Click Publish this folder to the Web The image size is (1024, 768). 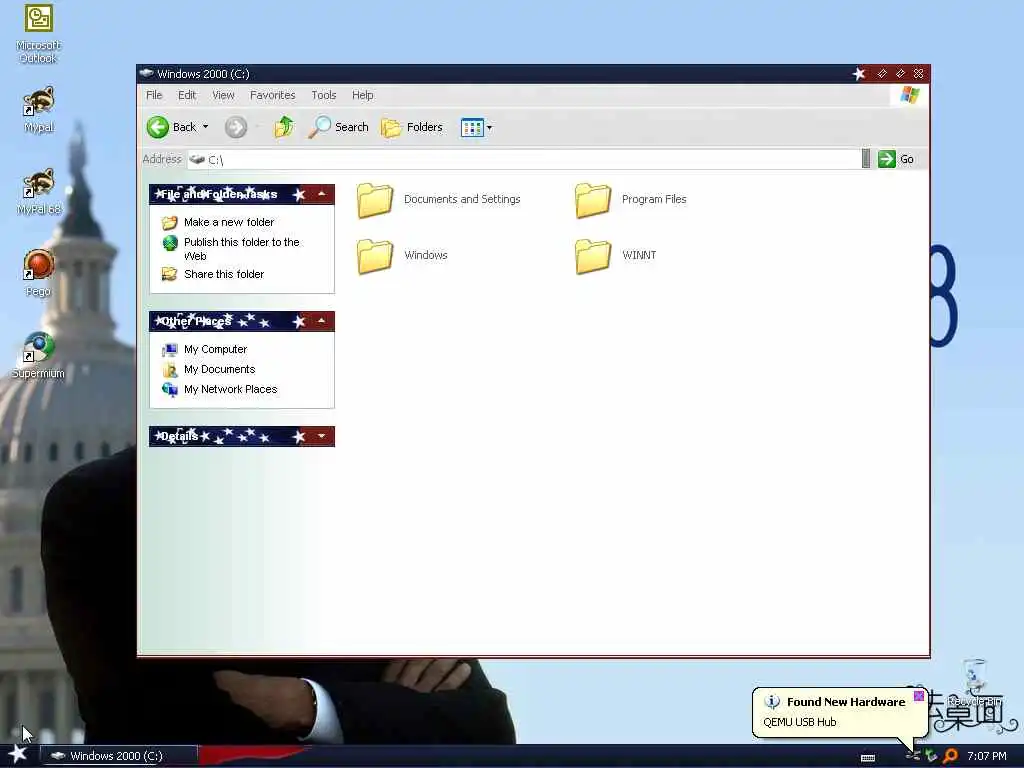click(242, 248)
